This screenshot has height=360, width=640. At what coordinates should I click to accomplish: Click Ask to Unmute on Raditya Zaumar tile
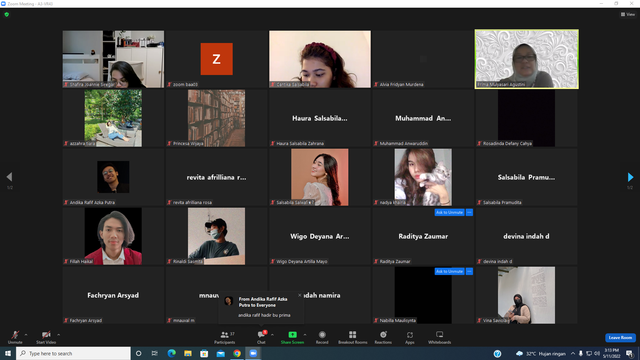coord(449,213)
